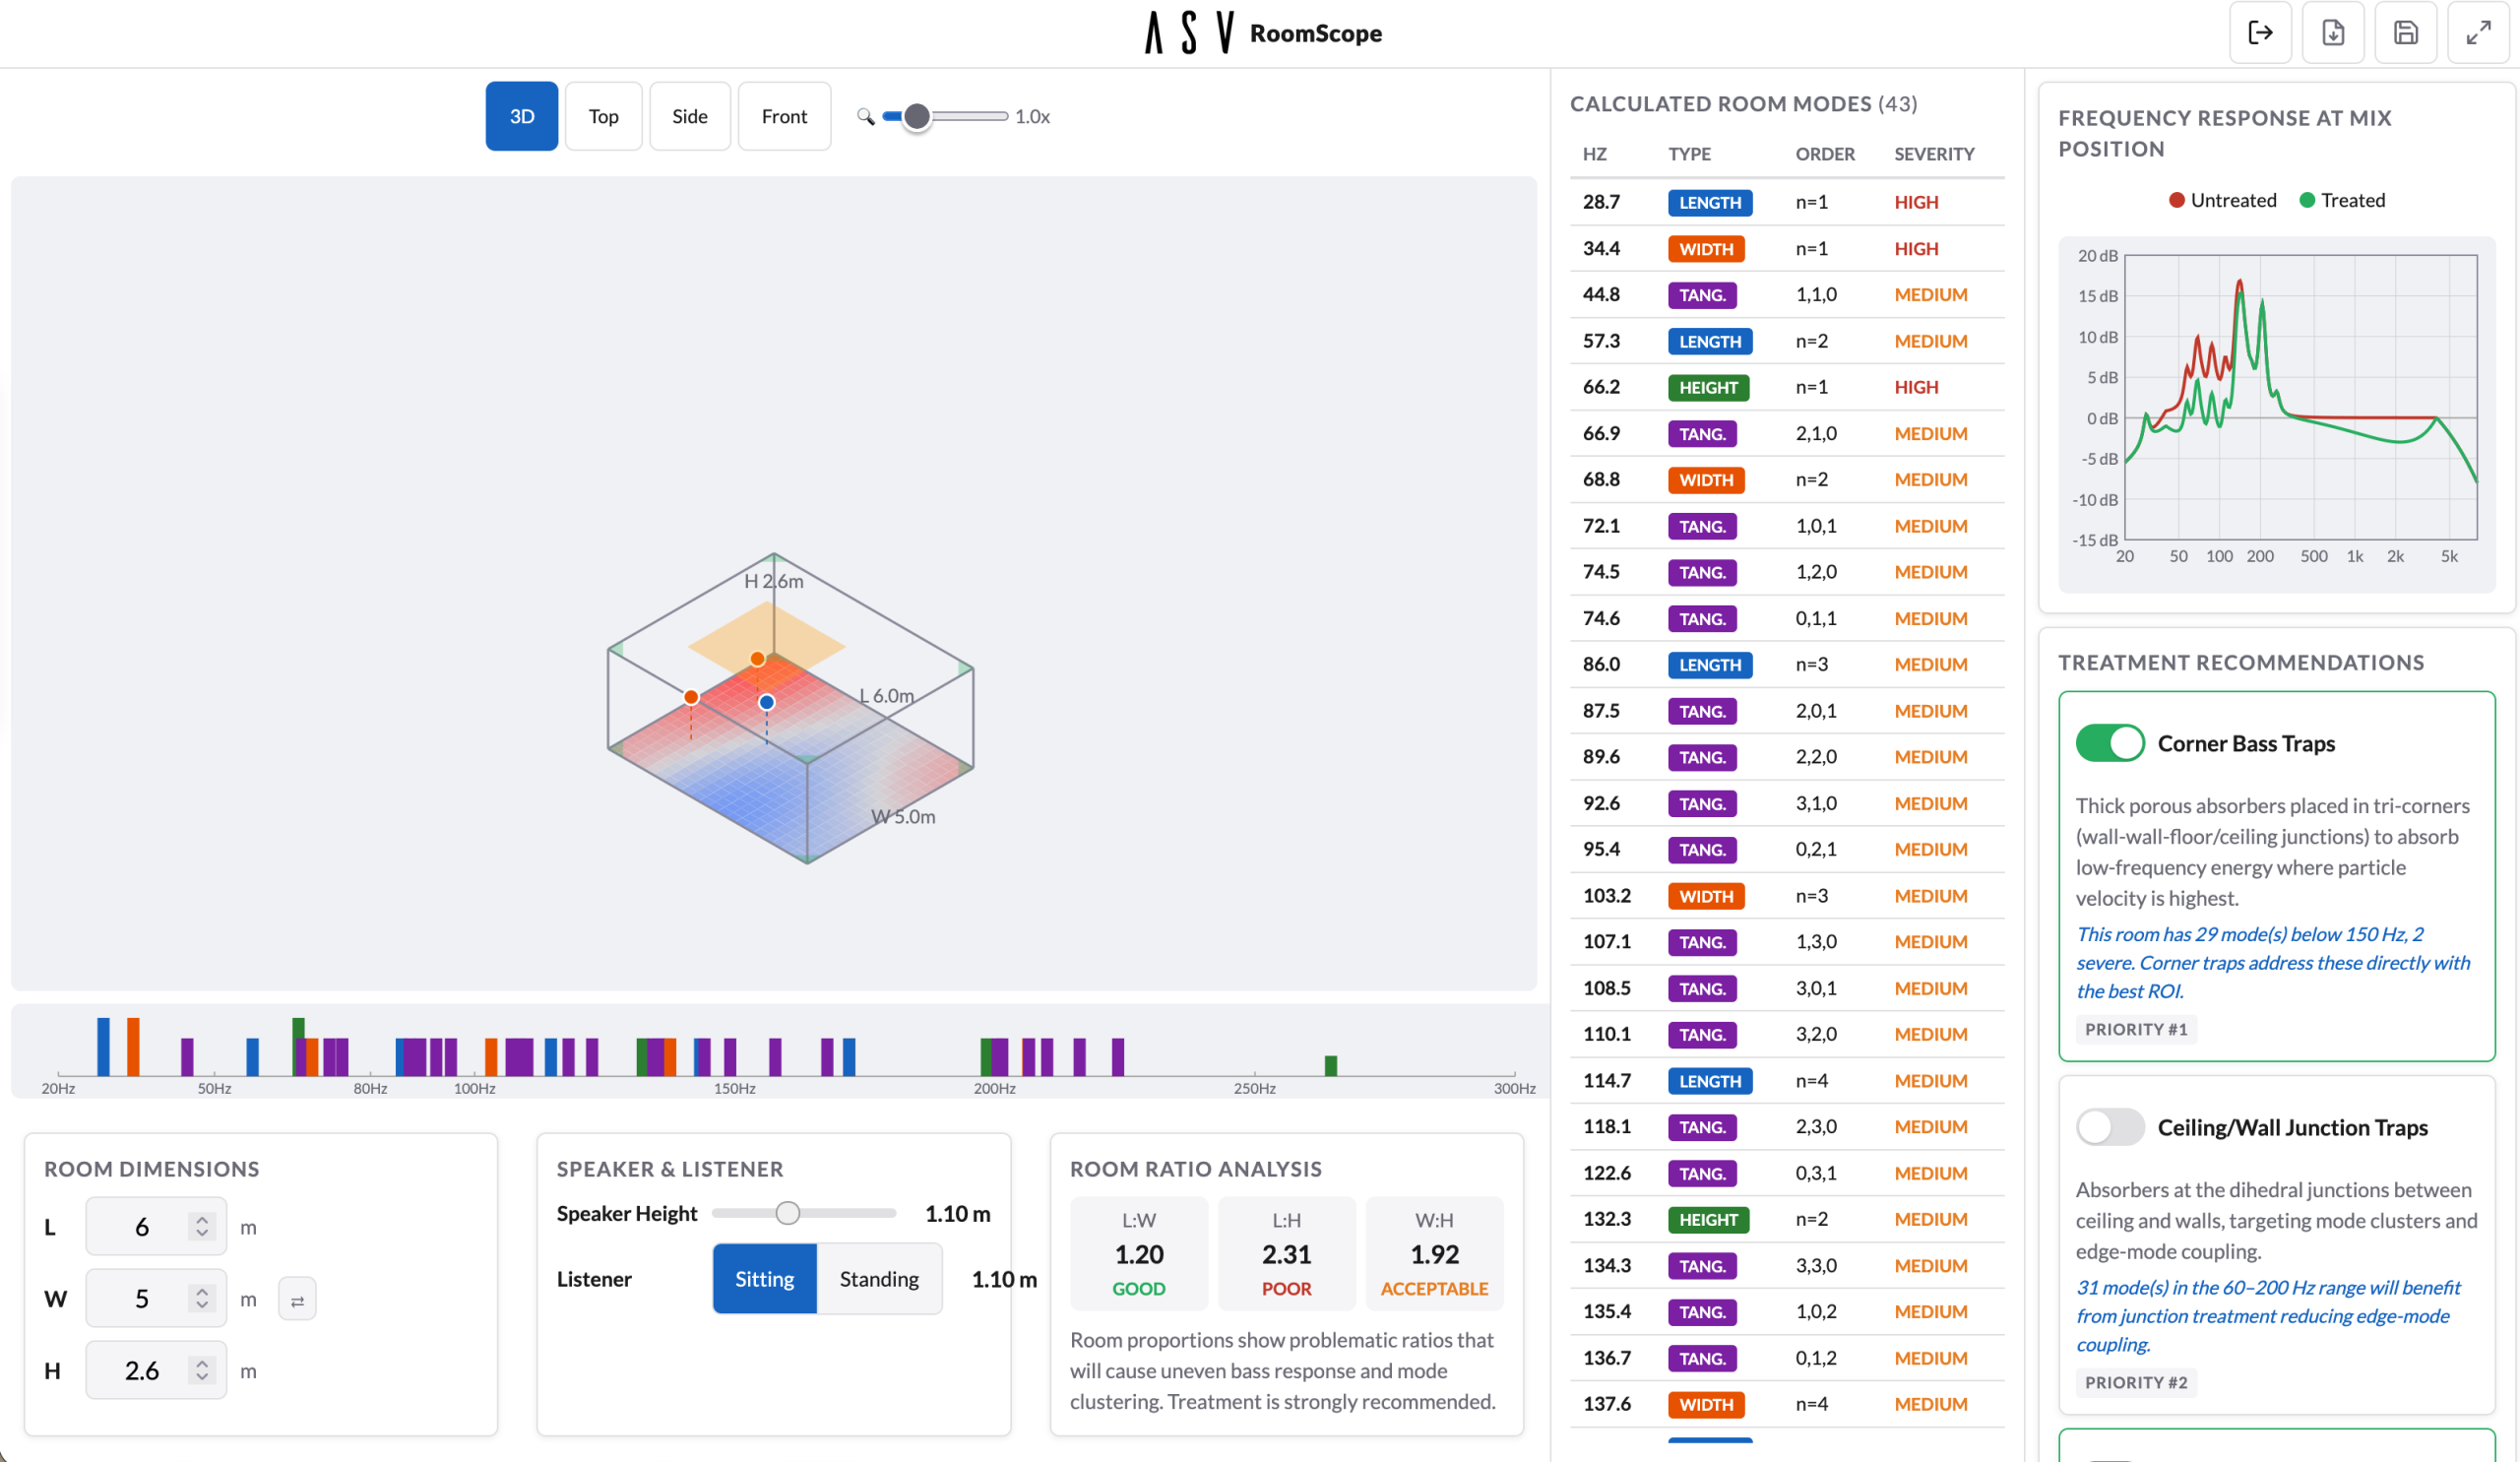This screenshot has width=2520, height=1462.
Task: Select the Sitting listener option
Action: coord(764,1278)
